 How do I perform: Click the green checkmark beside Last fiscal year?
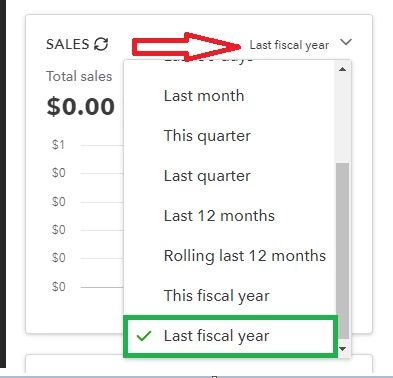pos(144,336)
